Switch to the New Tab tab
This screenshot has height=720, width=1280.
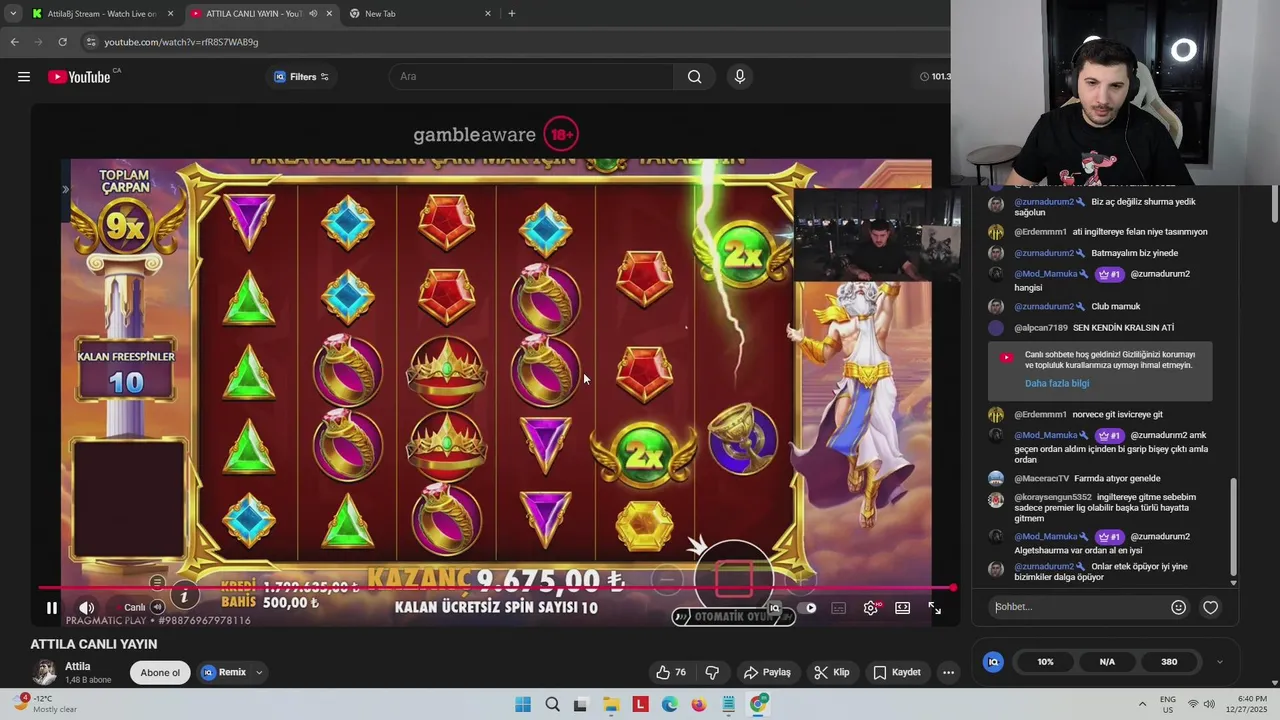[420, 14]
